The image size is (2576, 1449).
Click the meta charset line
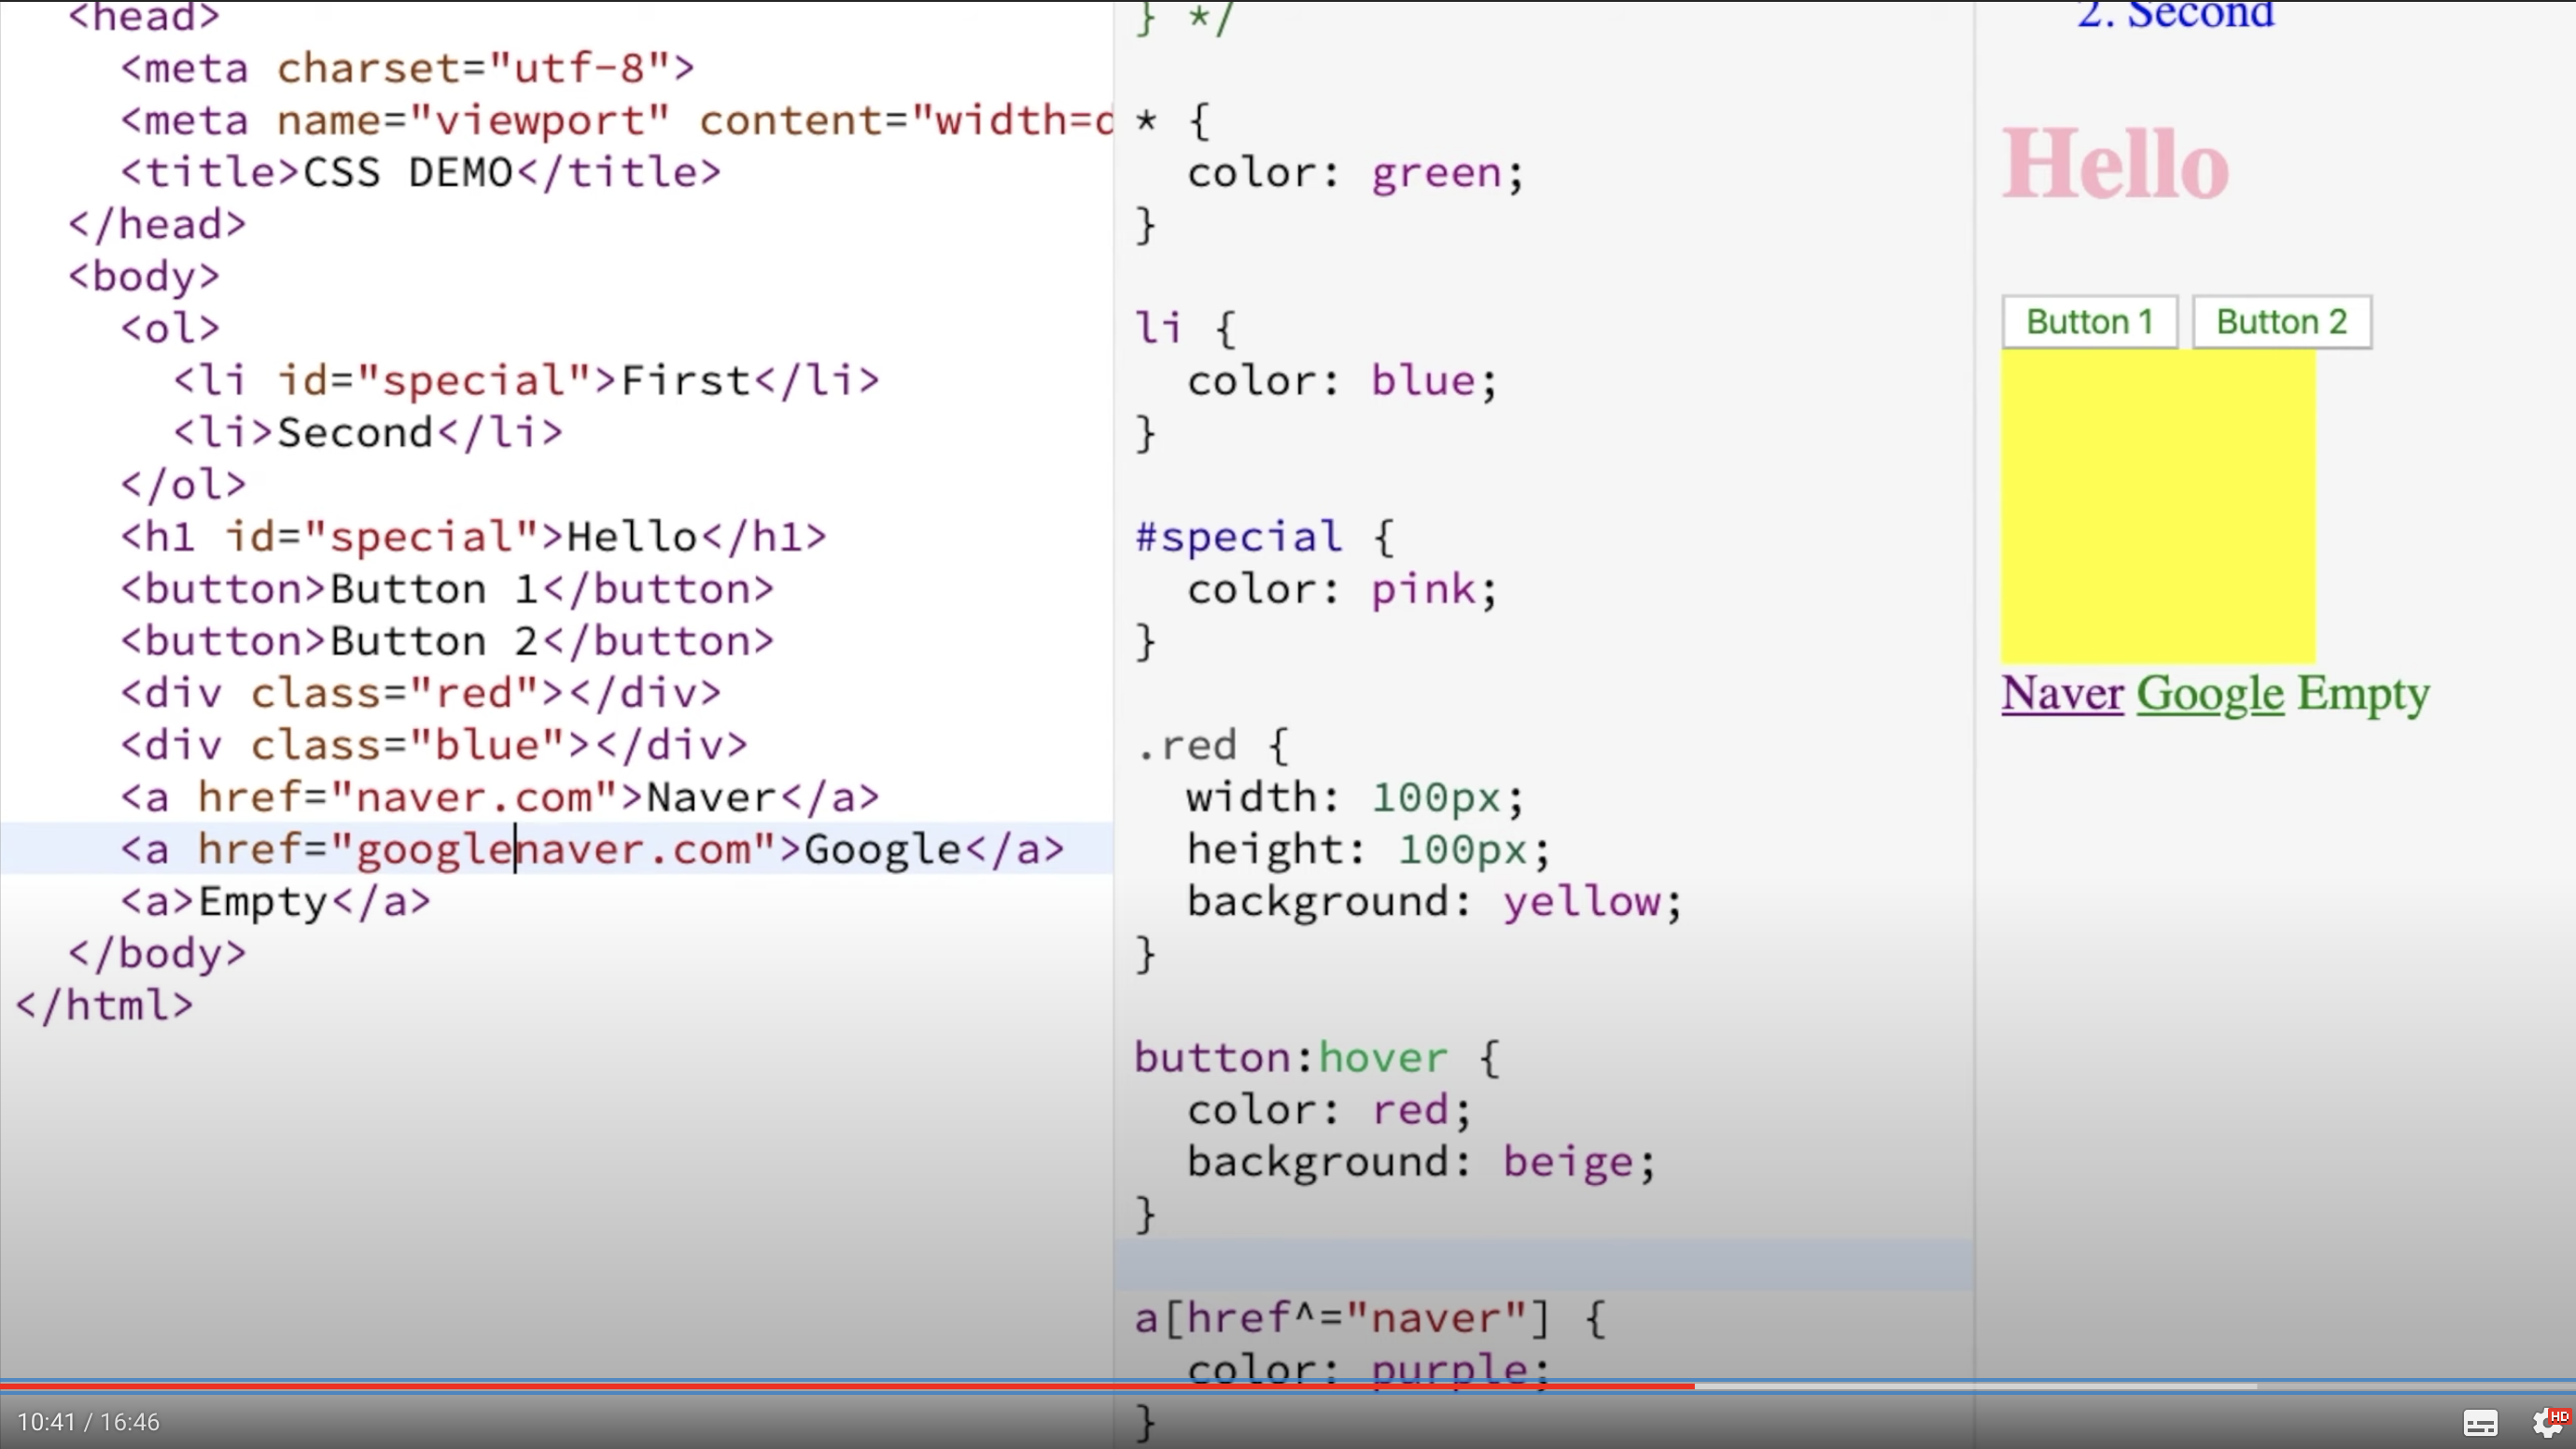(x=407, y=69)
